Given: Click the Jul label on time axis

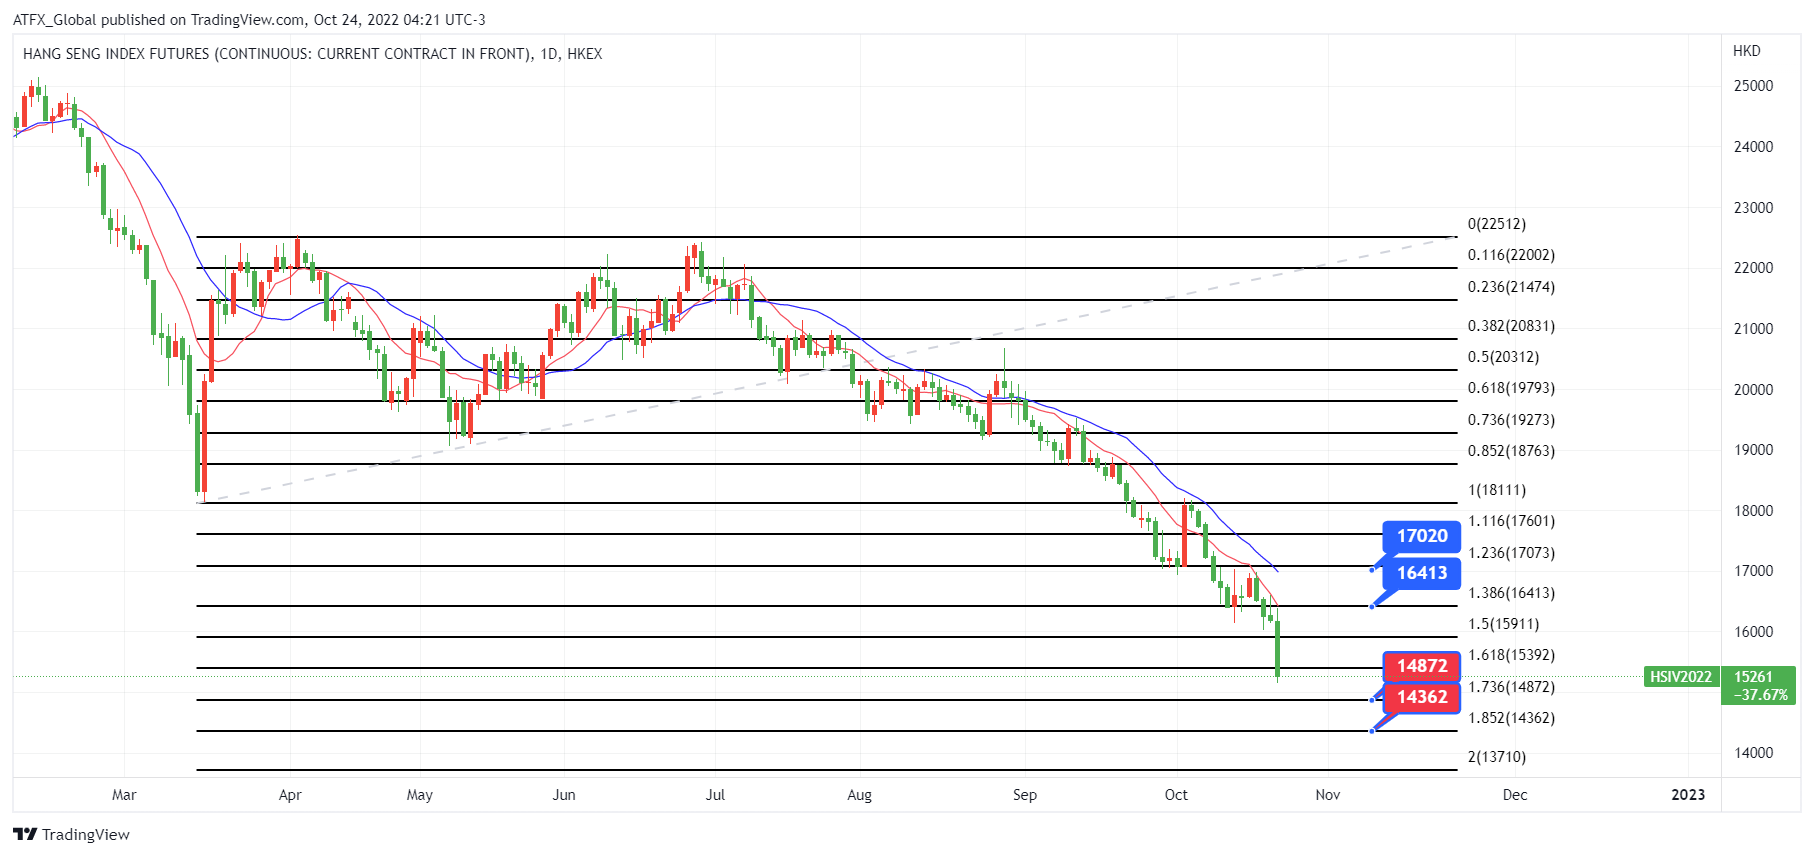Looking at the screenshot, I should [x=715, y=795].
